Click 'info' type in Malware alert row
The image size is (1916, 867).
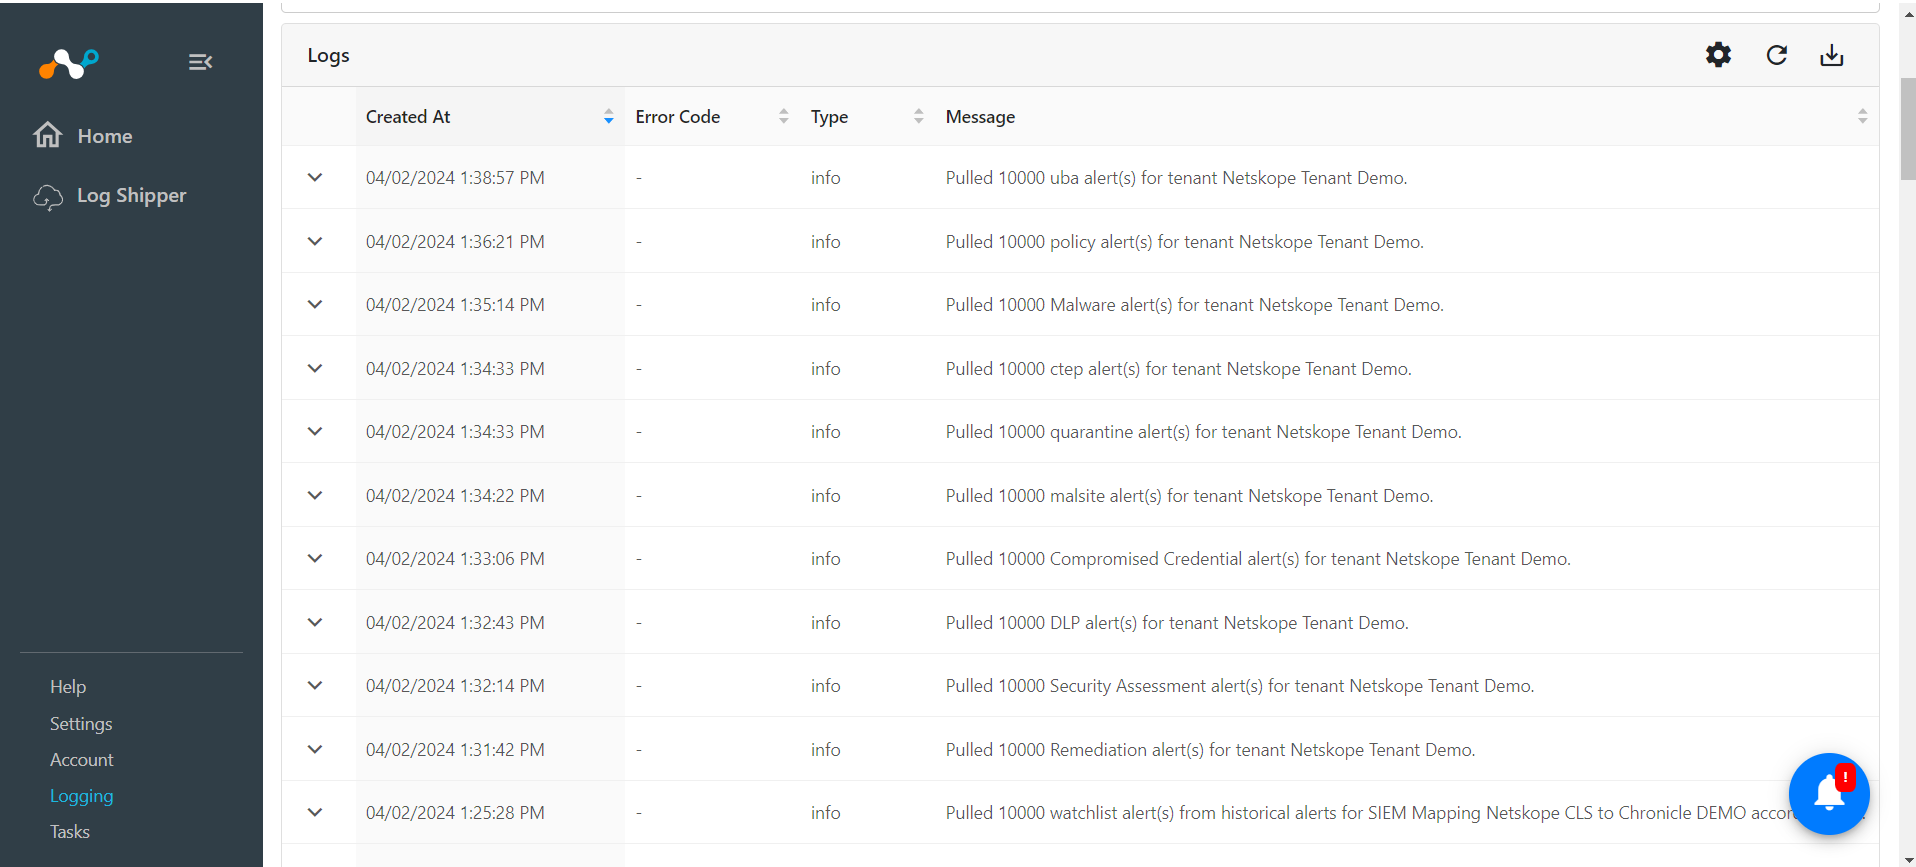pos(825,305)
